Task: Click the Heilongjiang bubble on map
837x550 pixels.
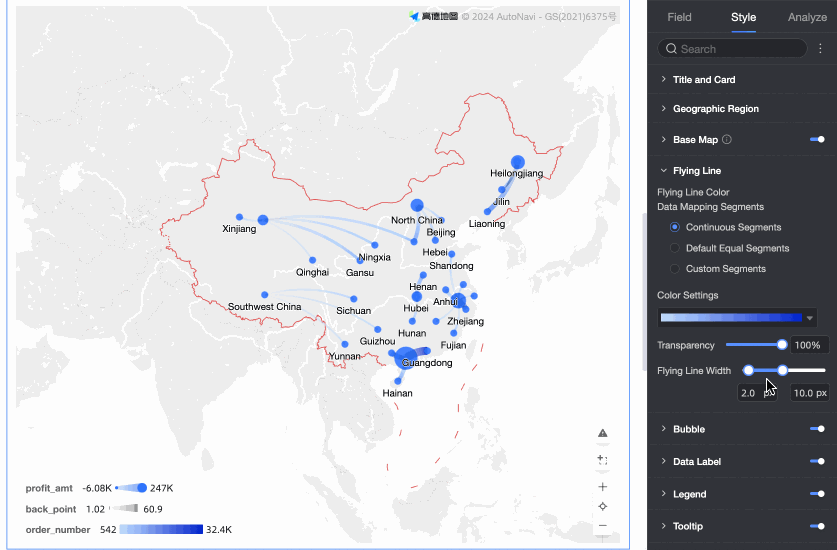Action: pyautogui.click(x=517, y=162)
